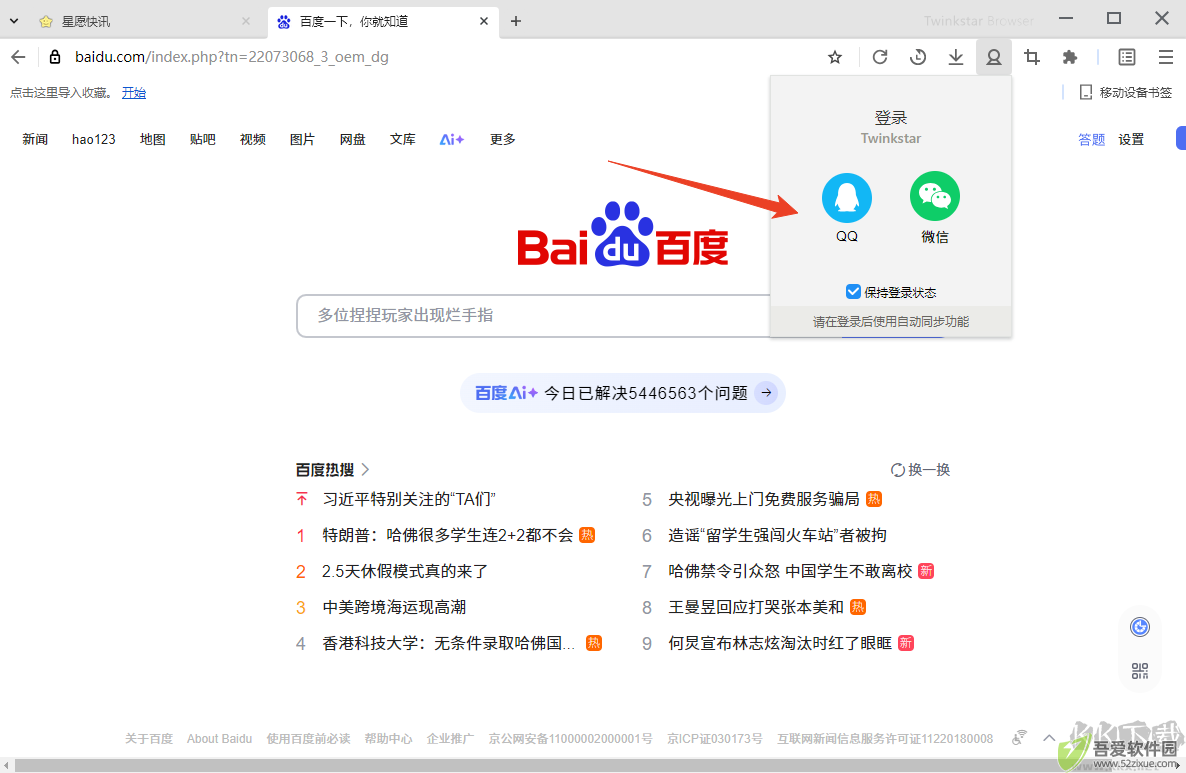Open 造谣“留学生强闯火车站”者被拘

click(778, 536)
